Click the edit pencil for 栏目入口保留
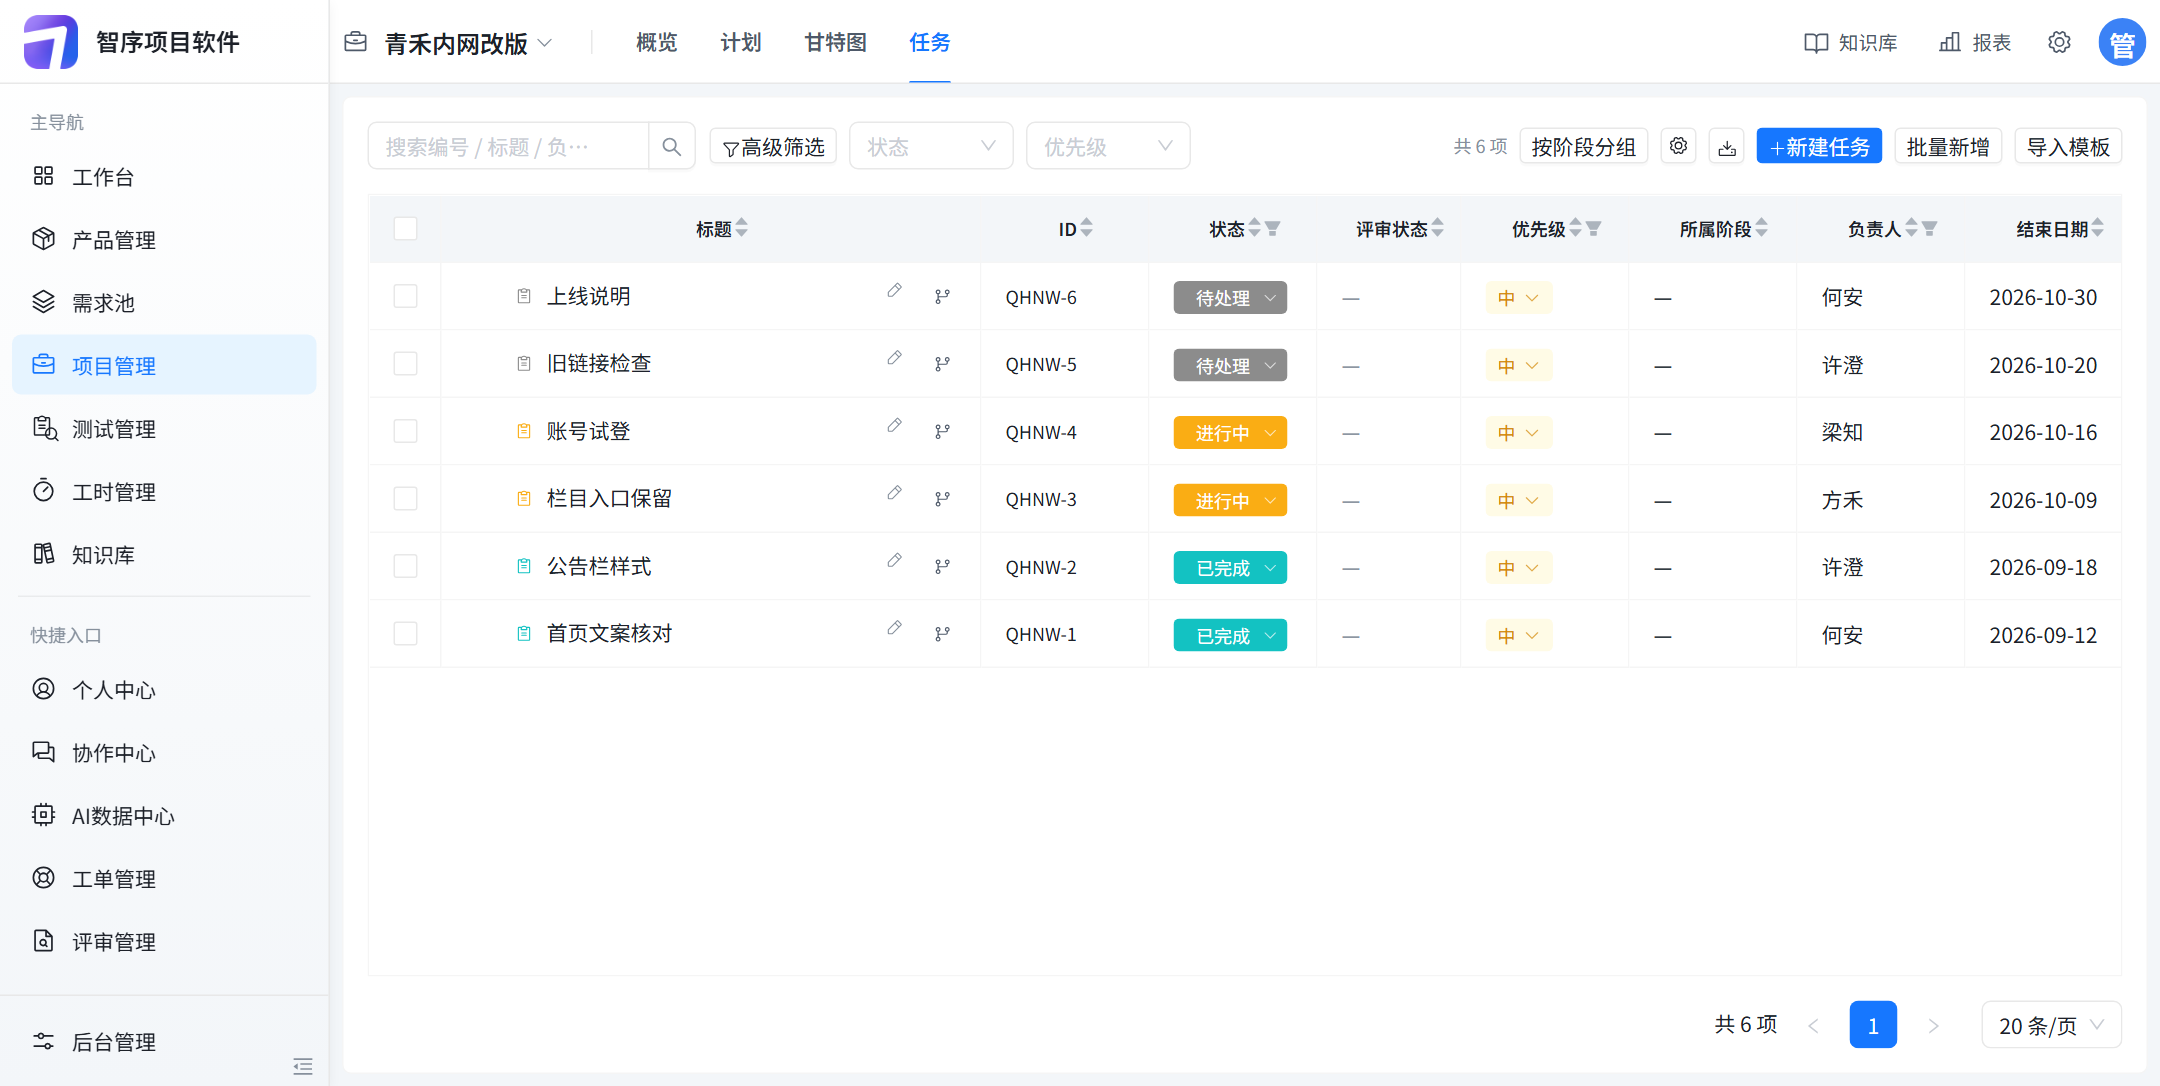The height and width of the screenshot is (1086, 2160). pos(894,493)
